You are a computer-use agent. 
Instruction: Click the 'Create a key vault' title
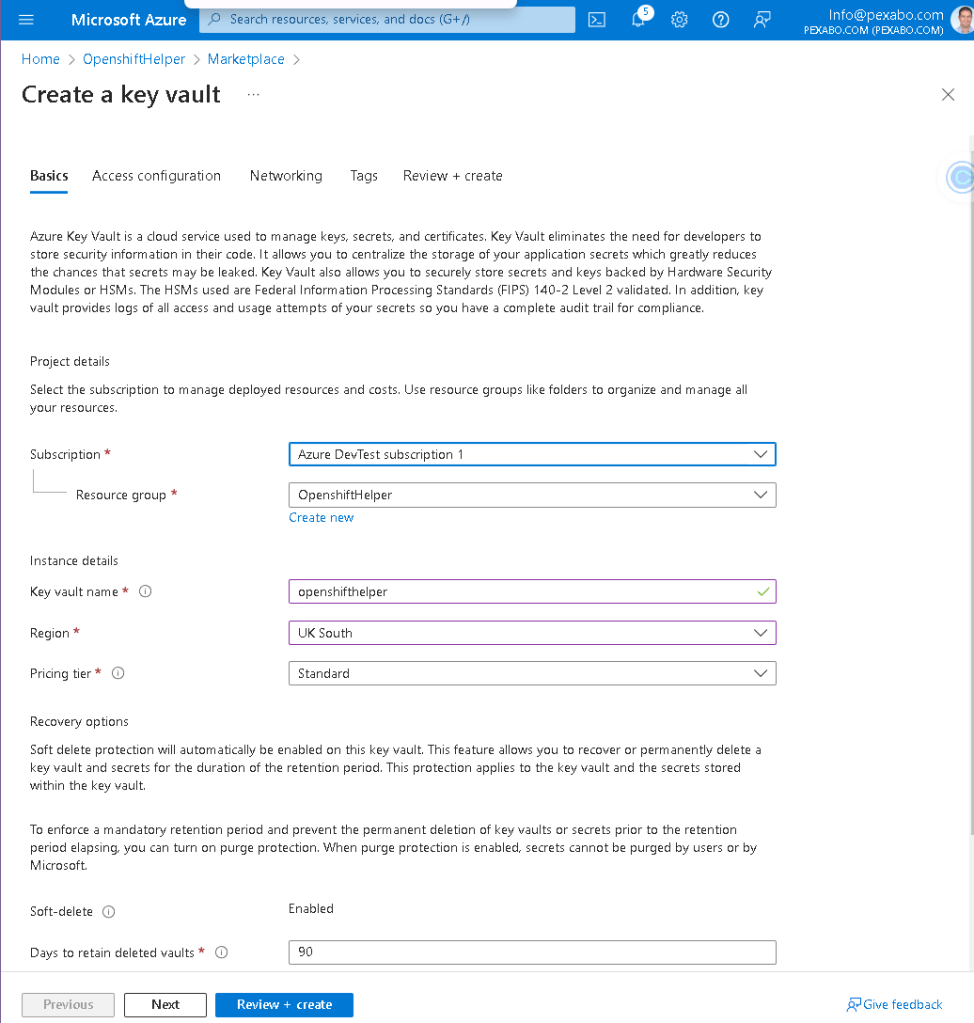(x=121, y=95)
